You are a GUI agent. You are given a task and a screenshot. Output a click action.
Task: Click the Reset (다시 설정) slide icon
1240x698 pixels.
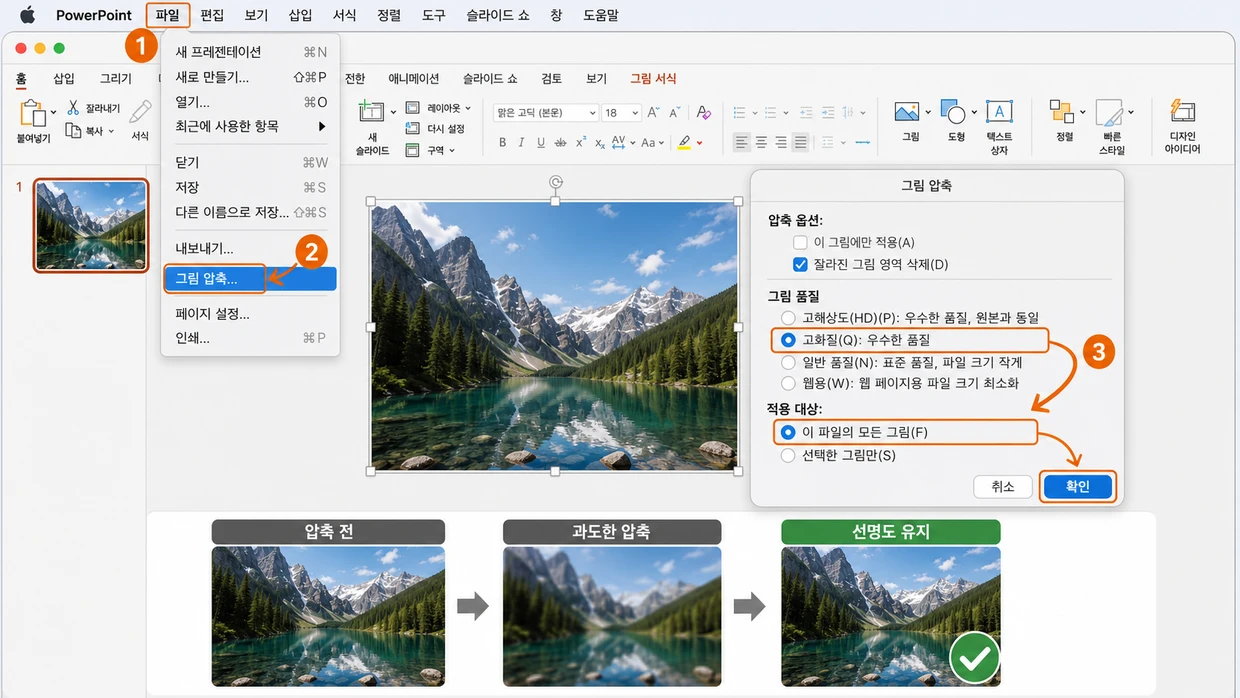point(412,129)
